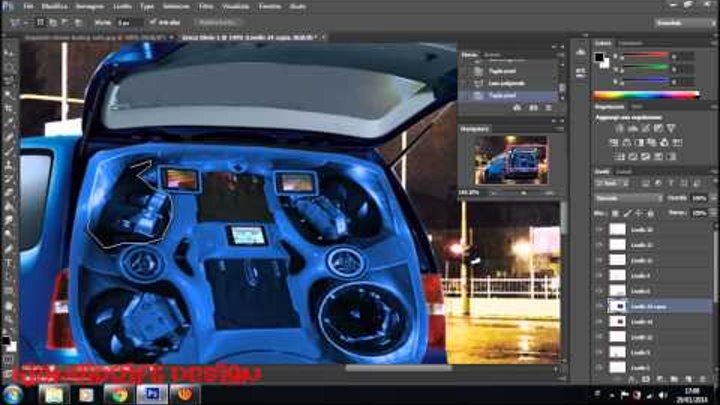Image resolution: width=720 pixels, height=405 pixels.
Task: Select the Lasso tool in the toolbox
Action: 9,81
